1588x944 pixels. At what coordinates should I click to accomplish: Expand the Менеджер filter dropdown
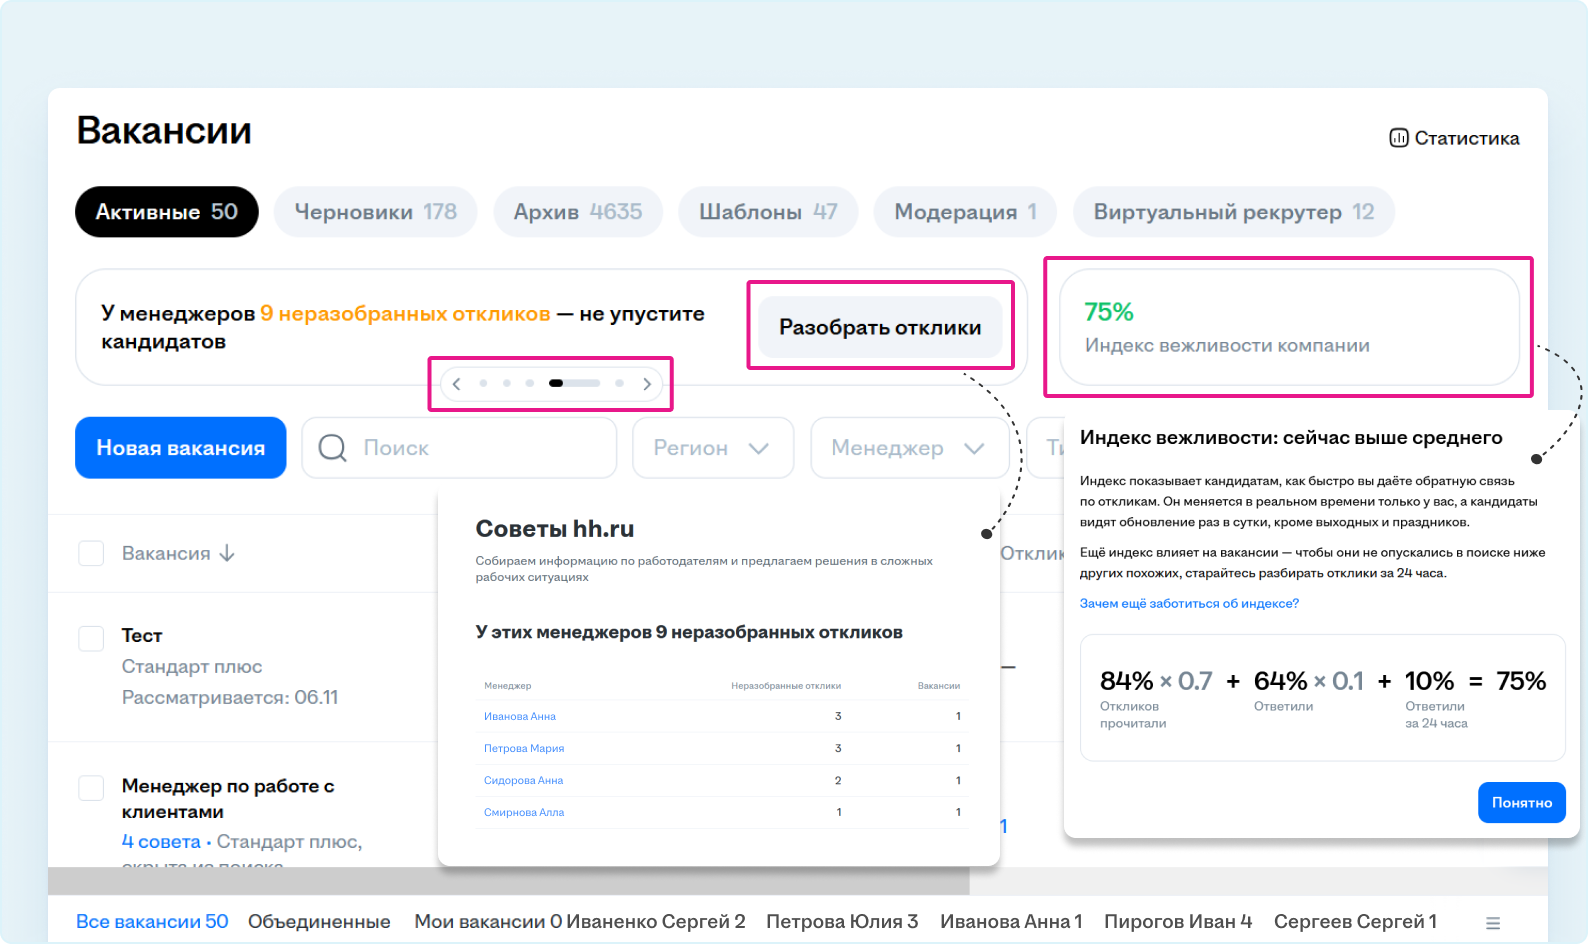click(x=908, y=448)
